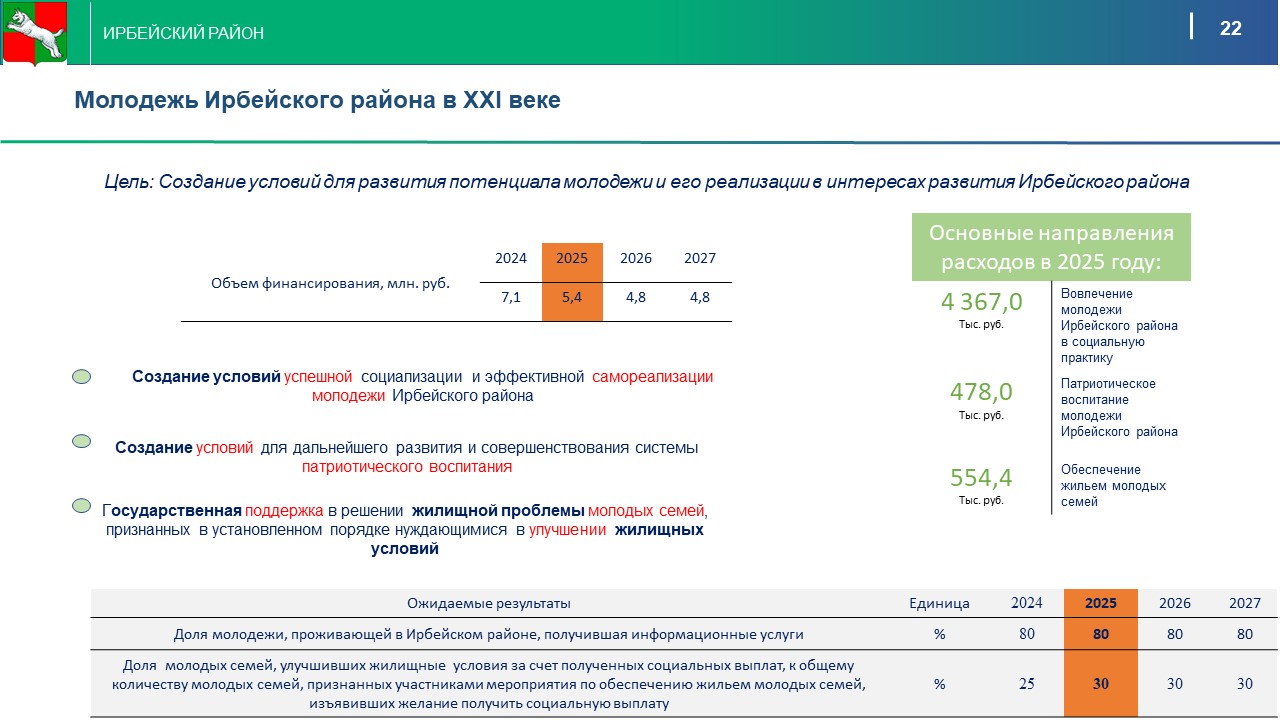The image size is (1280, 720).
Task: Select the 554,4 housing expense figure
Action: pyautogui.click(x=981, y=477)
